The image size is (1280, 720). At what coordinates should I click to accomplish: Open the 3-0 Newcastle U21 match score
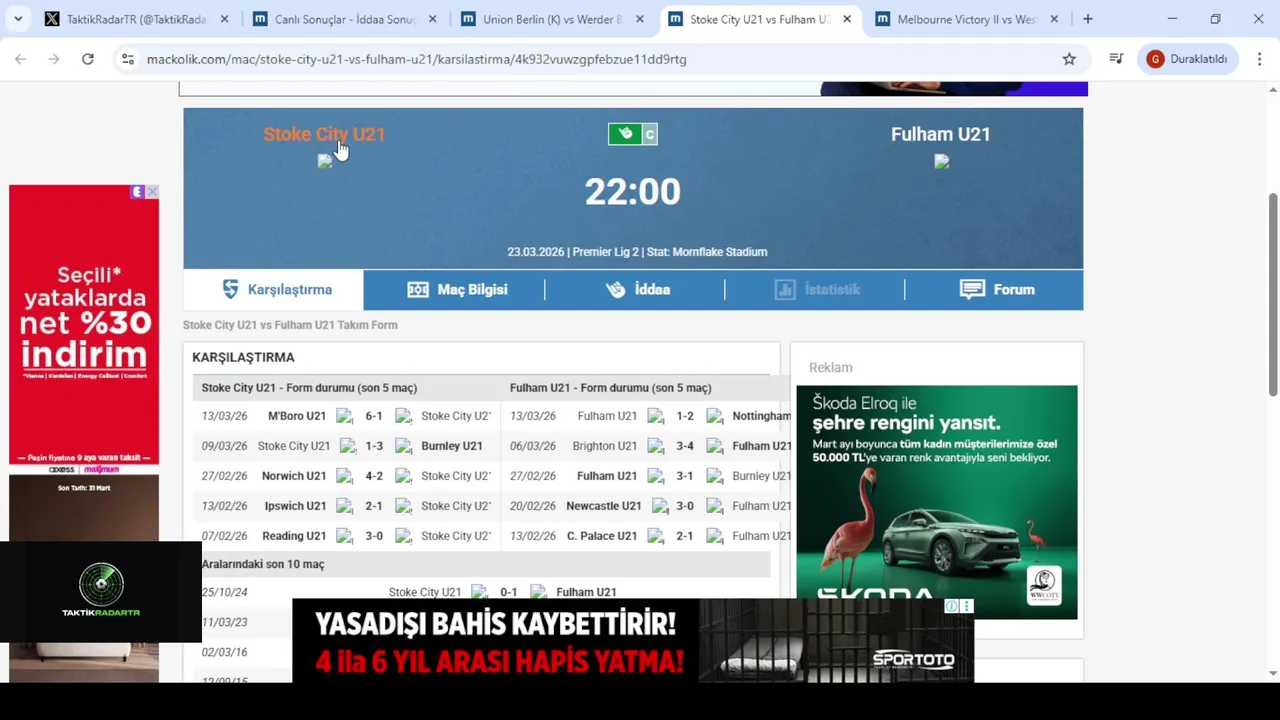[685, 506]
